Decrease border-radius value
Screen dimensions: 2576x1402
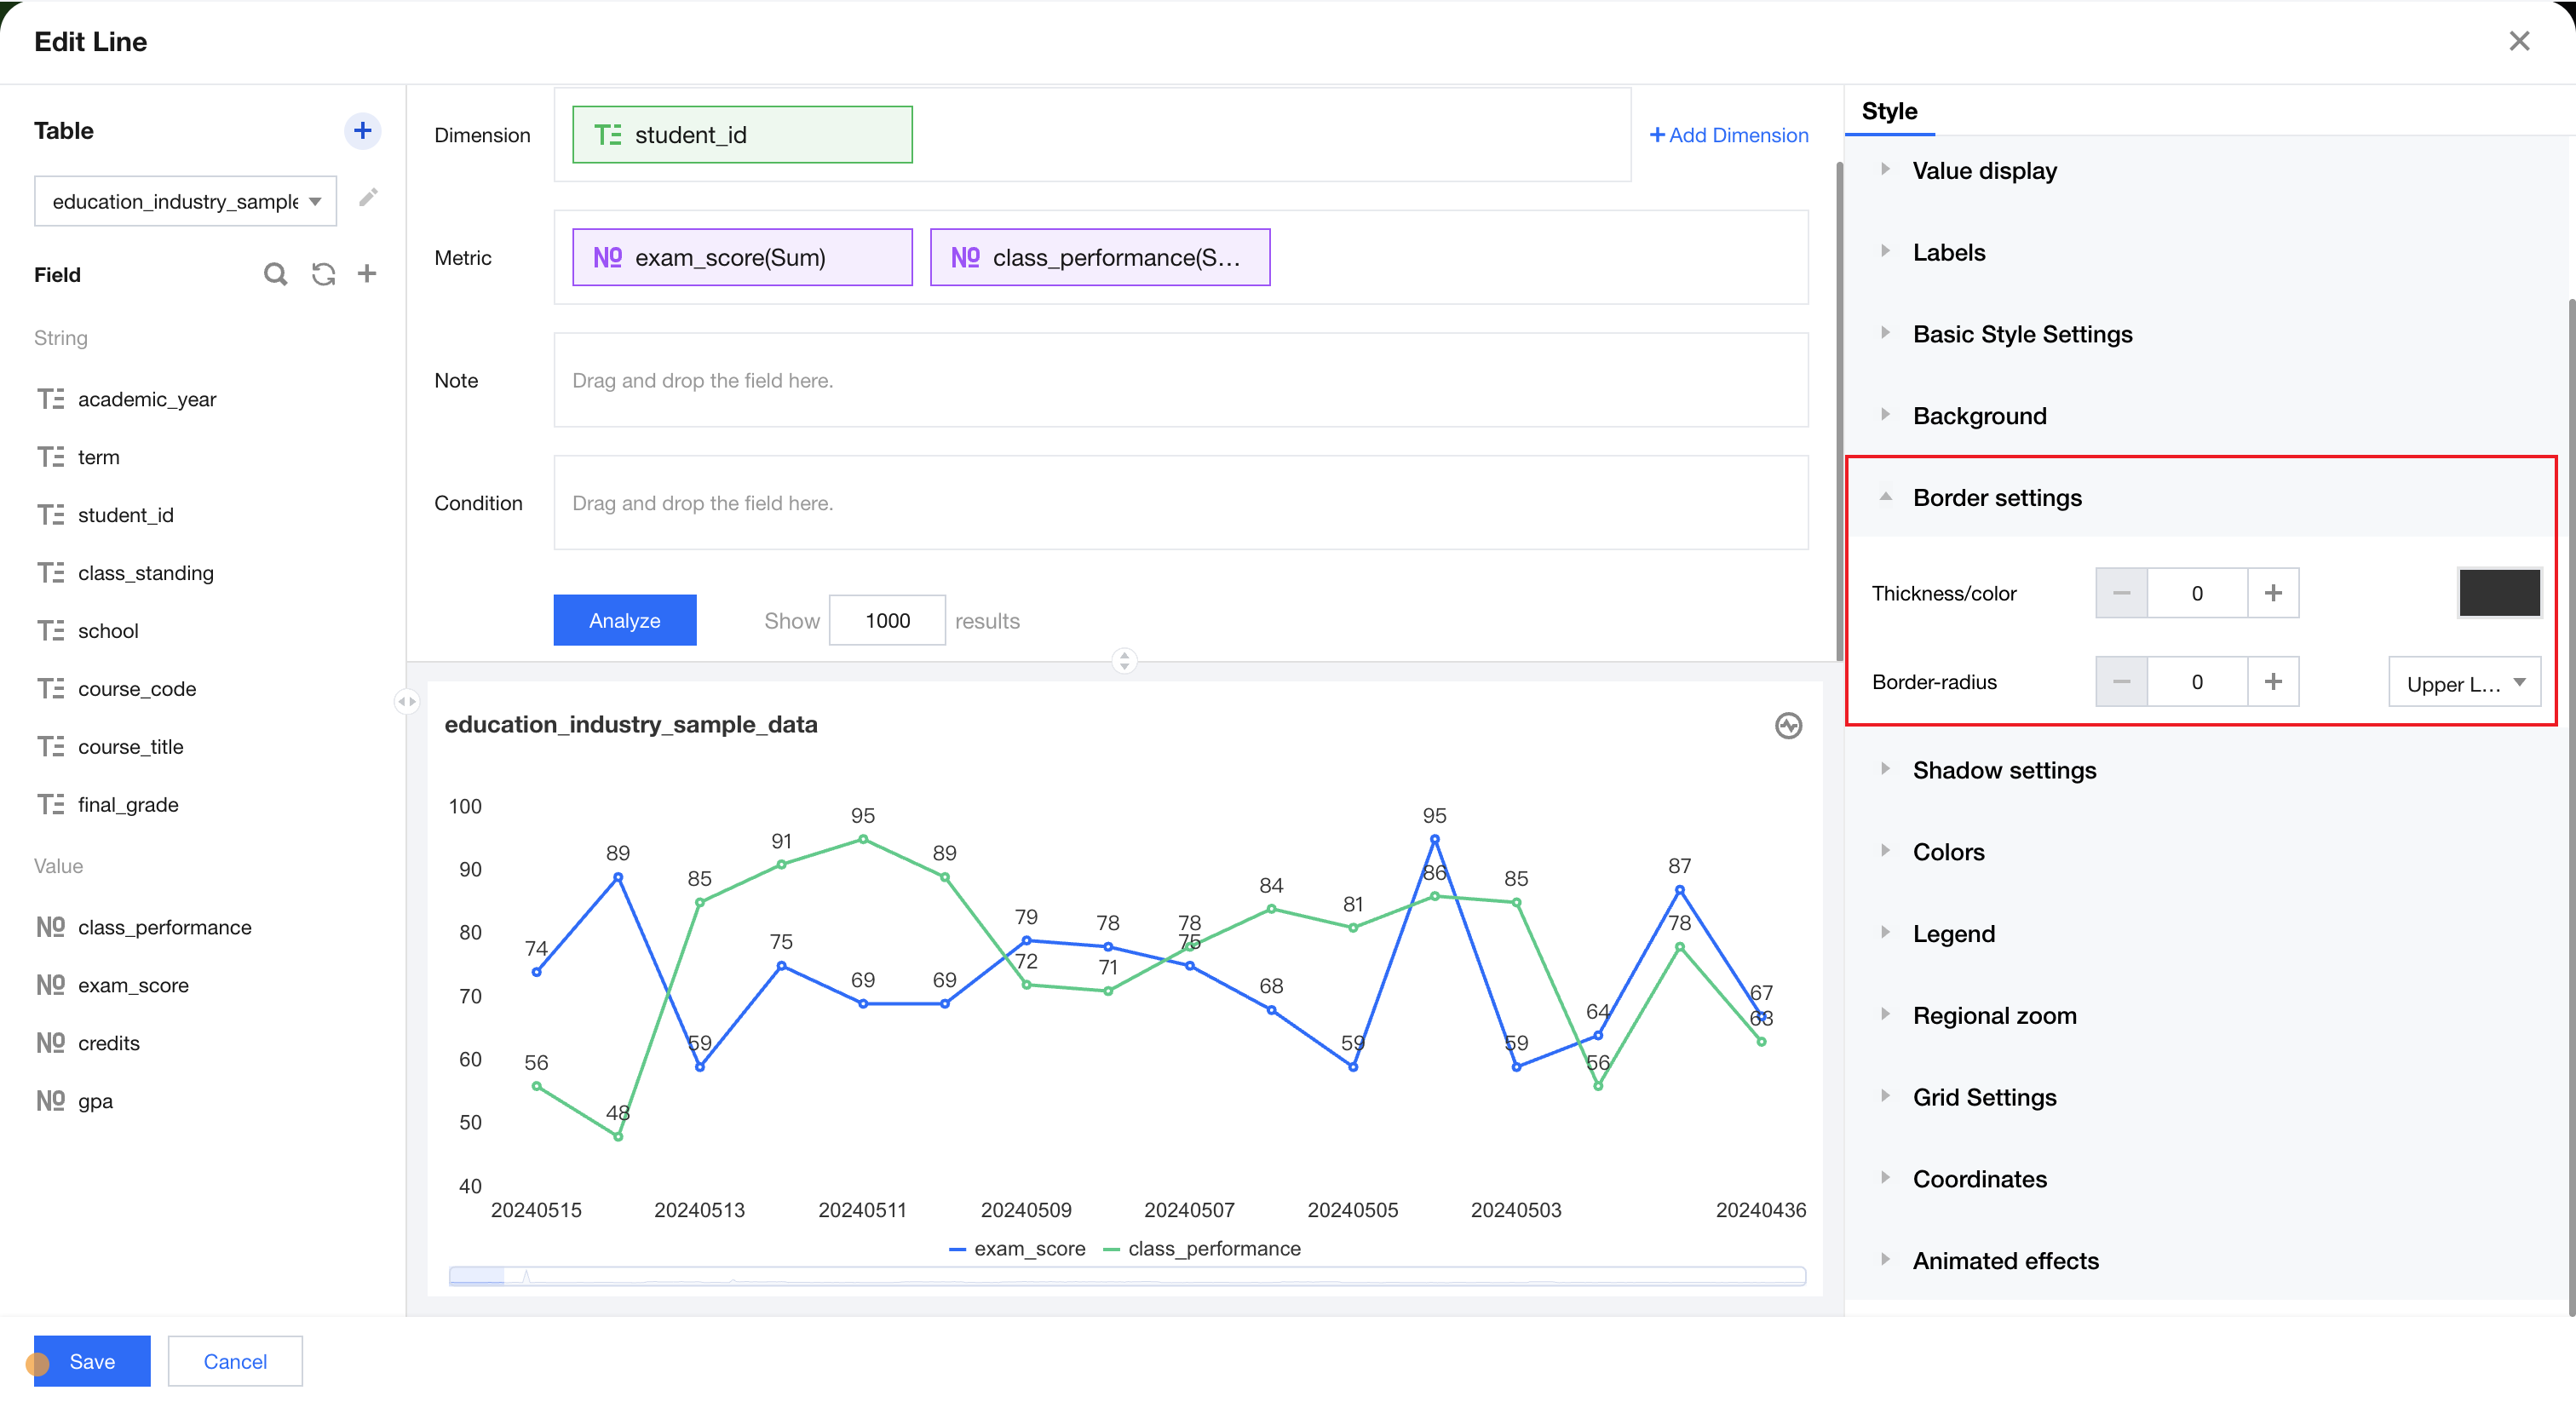(2121, 682)
